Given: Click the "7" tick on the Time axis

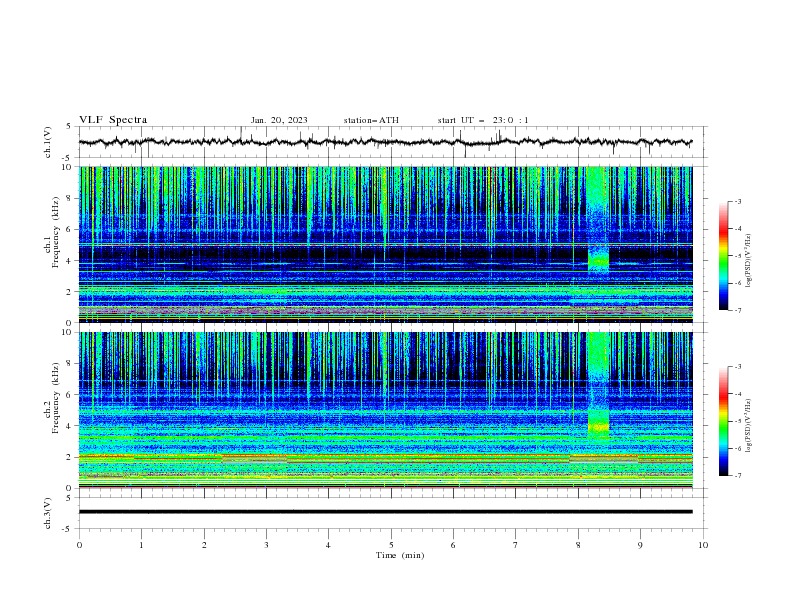Looking at the screenshot, I should [516, 545].
